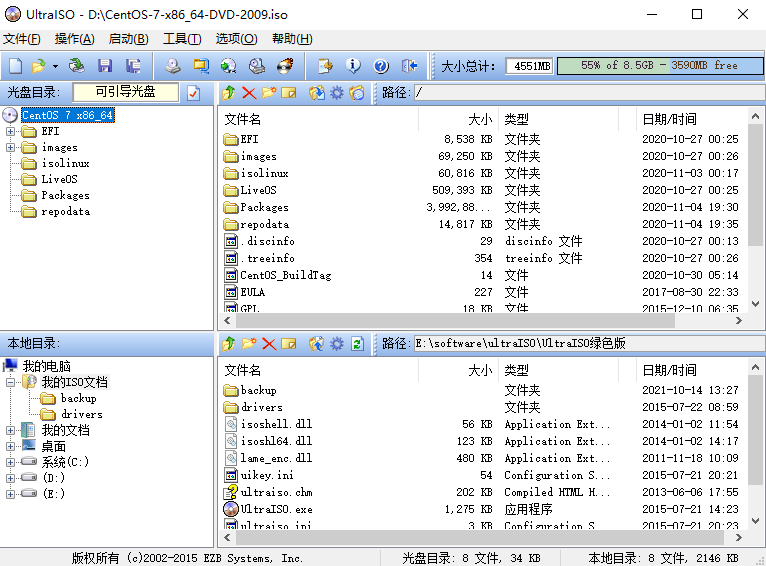Click the 55% of 8.5GB capacity bar
The image size is (766, 566).
(x=660, y=65)
